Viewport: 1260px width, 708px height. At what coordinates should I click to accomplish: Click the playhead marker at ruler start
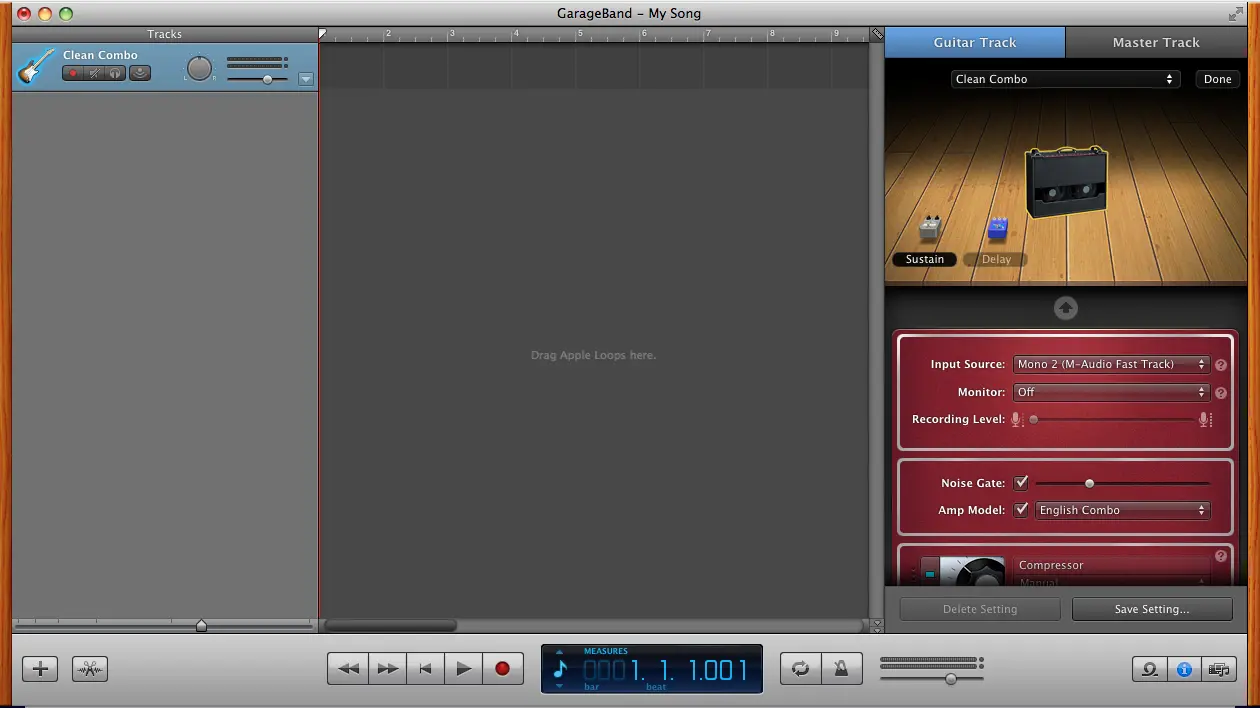(x=322, y=34)
